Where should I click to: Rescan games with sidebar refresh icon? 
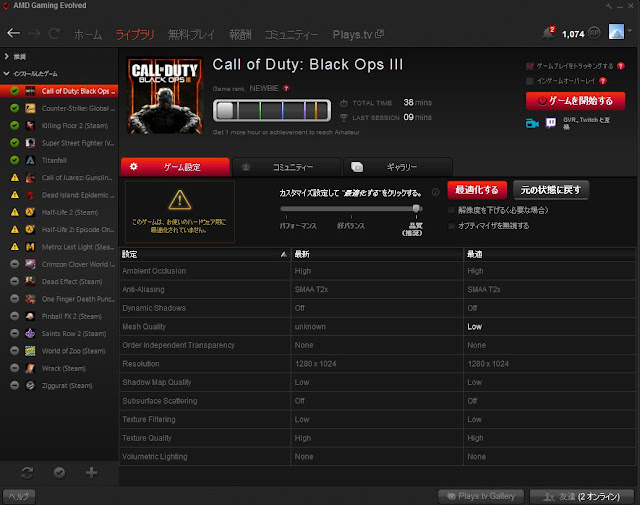(x=27, y=473)
